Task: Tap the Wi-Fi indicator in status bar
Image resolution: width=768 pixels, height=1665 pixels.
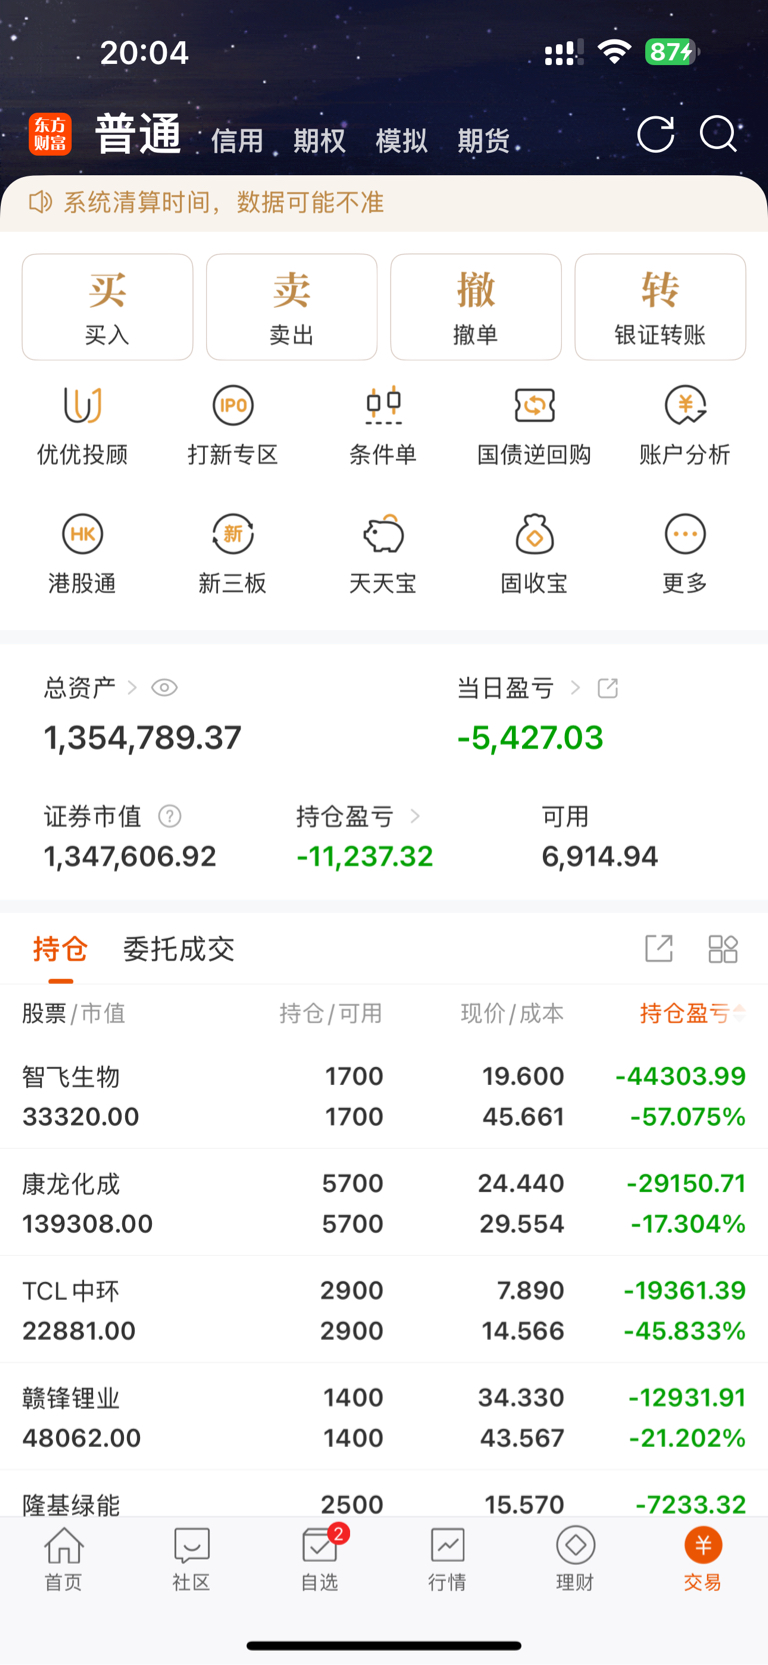Action: (614, 52)
